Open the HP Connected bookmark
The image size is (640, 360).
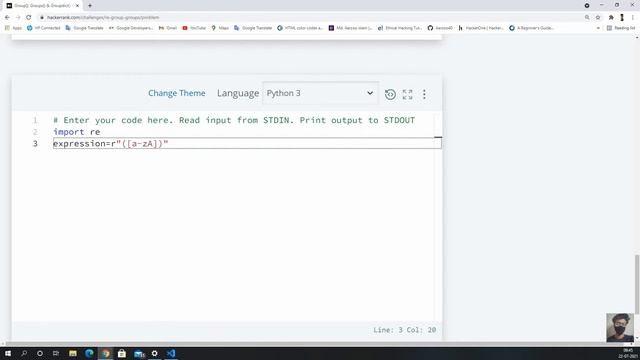click(43, 28)
